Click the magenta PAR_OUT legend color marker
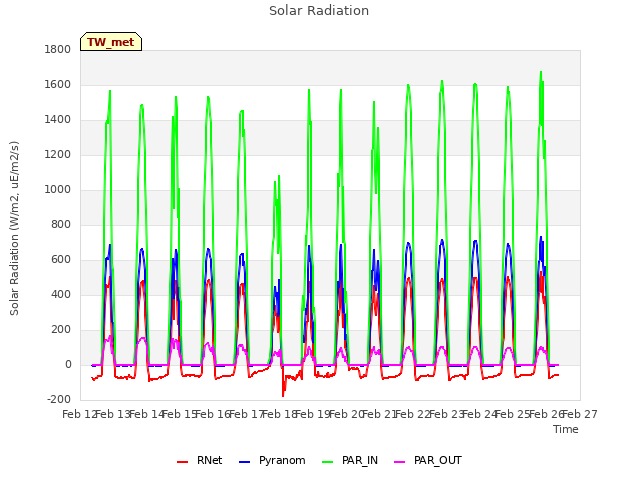 400,462
